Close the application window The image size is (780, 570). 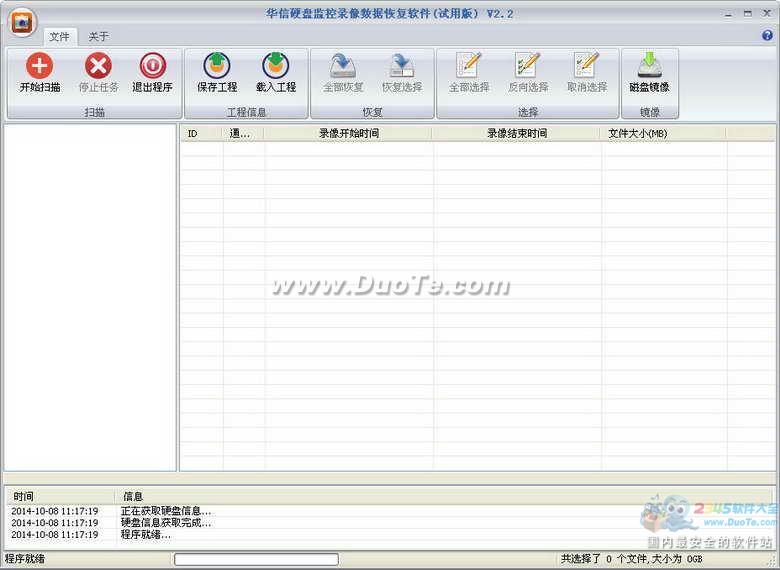pyautogui.click(x=767, y=14)
